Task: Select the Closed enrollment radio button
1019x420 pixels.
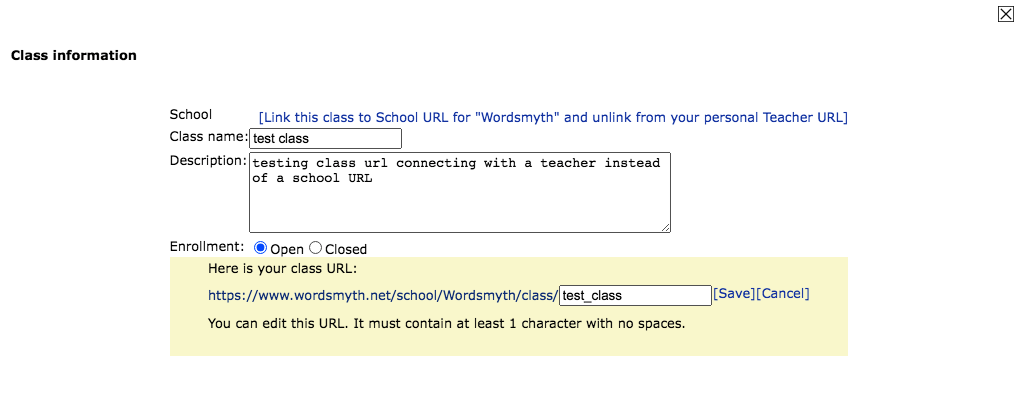Action: (x=316, y=248)
